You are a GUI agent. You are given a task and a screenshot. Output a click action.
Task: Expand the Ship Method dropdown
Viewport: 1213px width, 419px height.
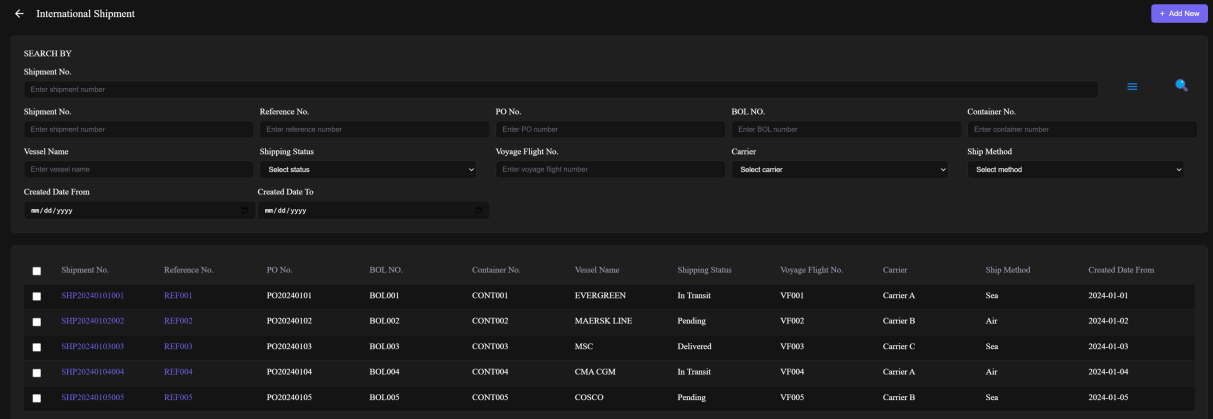pyautogui.click(x=1076, y=170)
